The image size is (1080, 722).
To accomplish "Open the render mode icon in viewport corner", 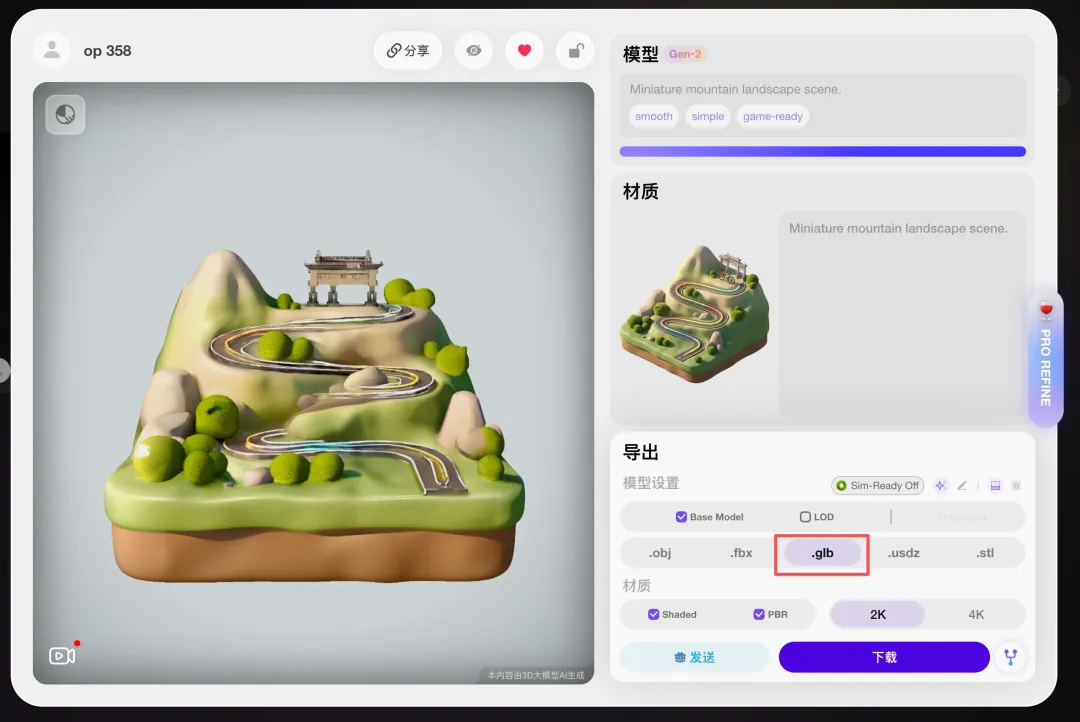I will pyautogui.click(x=65, y=115).
